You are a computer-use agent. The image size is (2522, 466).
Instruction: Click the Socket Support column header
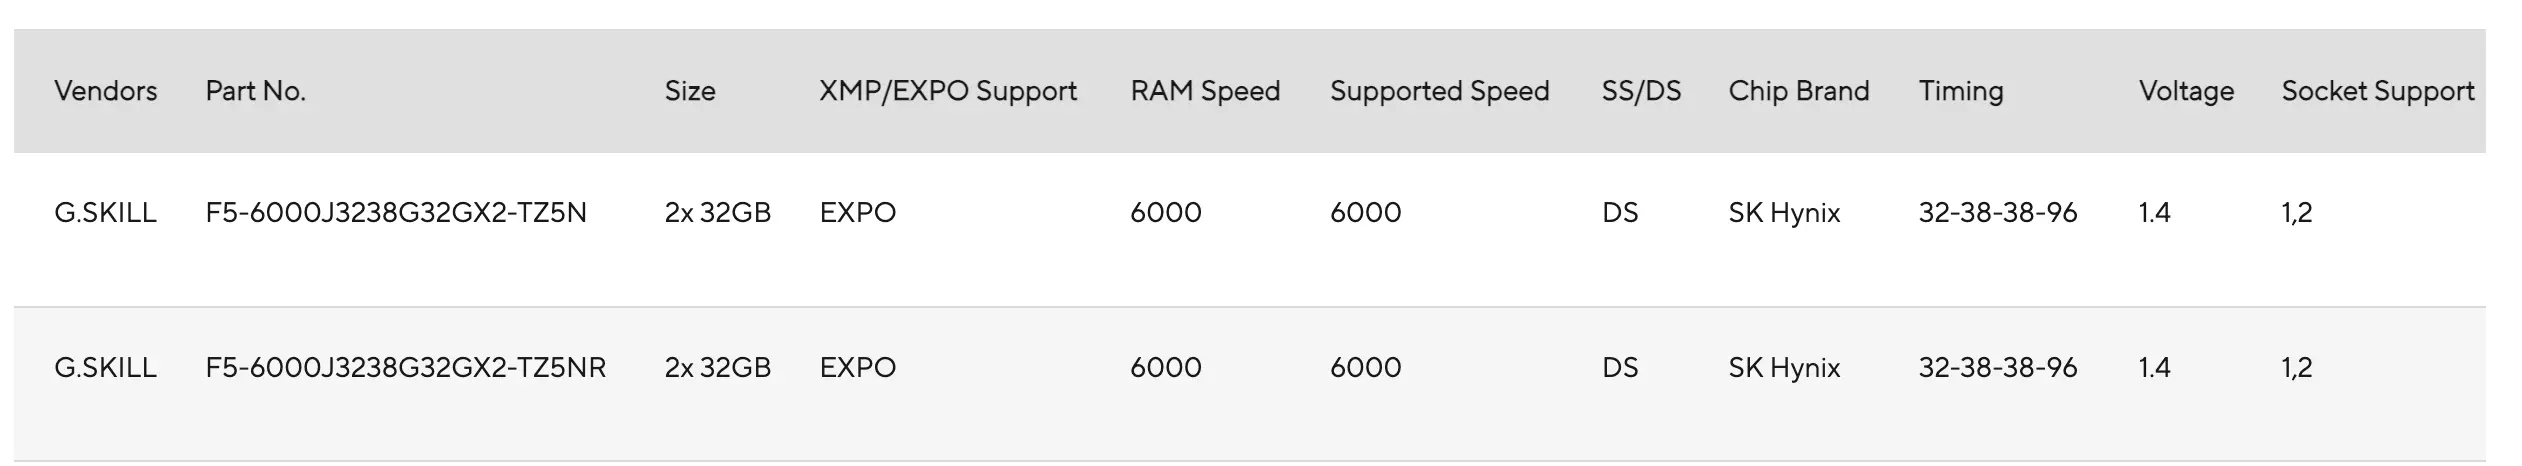tap(2377, 91)
